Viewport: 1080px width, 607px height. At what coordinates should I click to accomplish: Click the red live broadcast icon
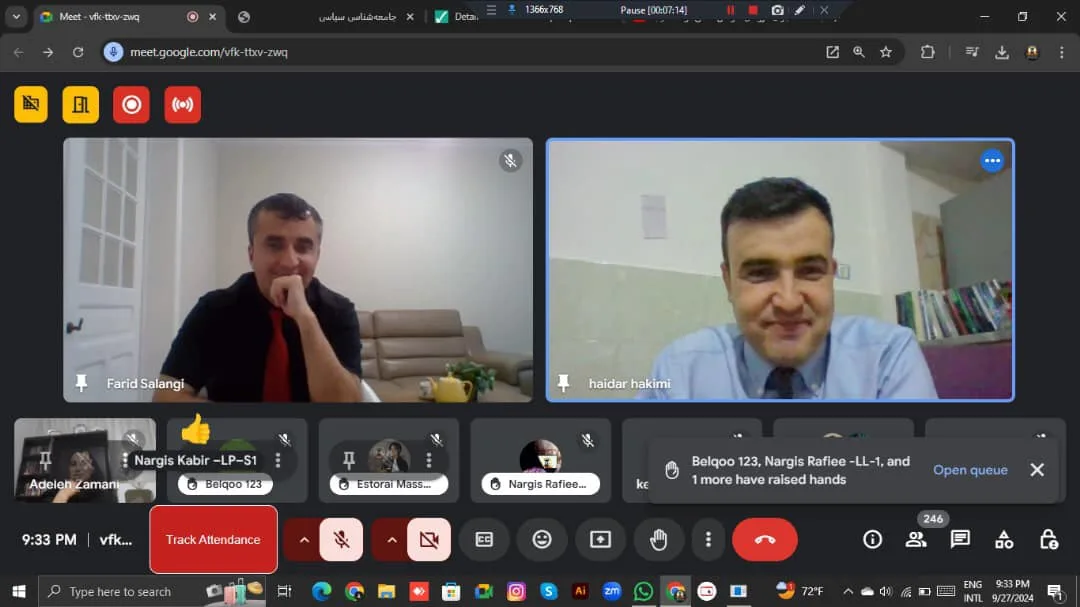[x=182, y=105]
